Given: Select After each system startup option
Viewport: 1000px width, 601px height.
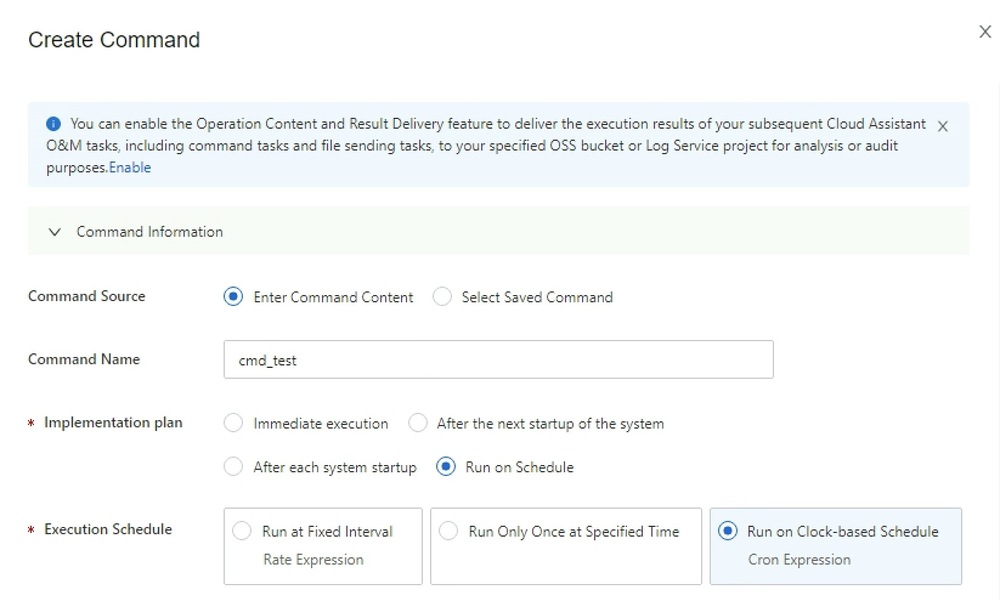Looking at the screenshot, I should 232,466.
